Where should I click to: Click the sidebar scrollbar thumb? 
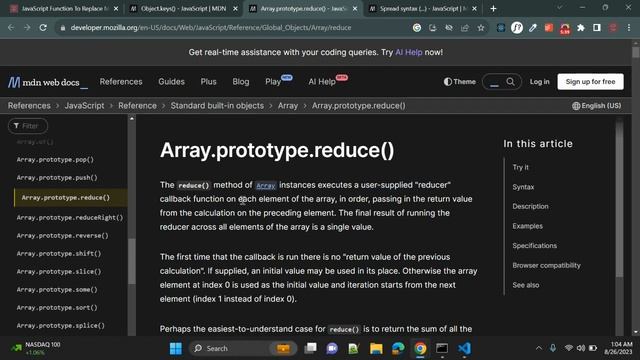click(132, 261)
